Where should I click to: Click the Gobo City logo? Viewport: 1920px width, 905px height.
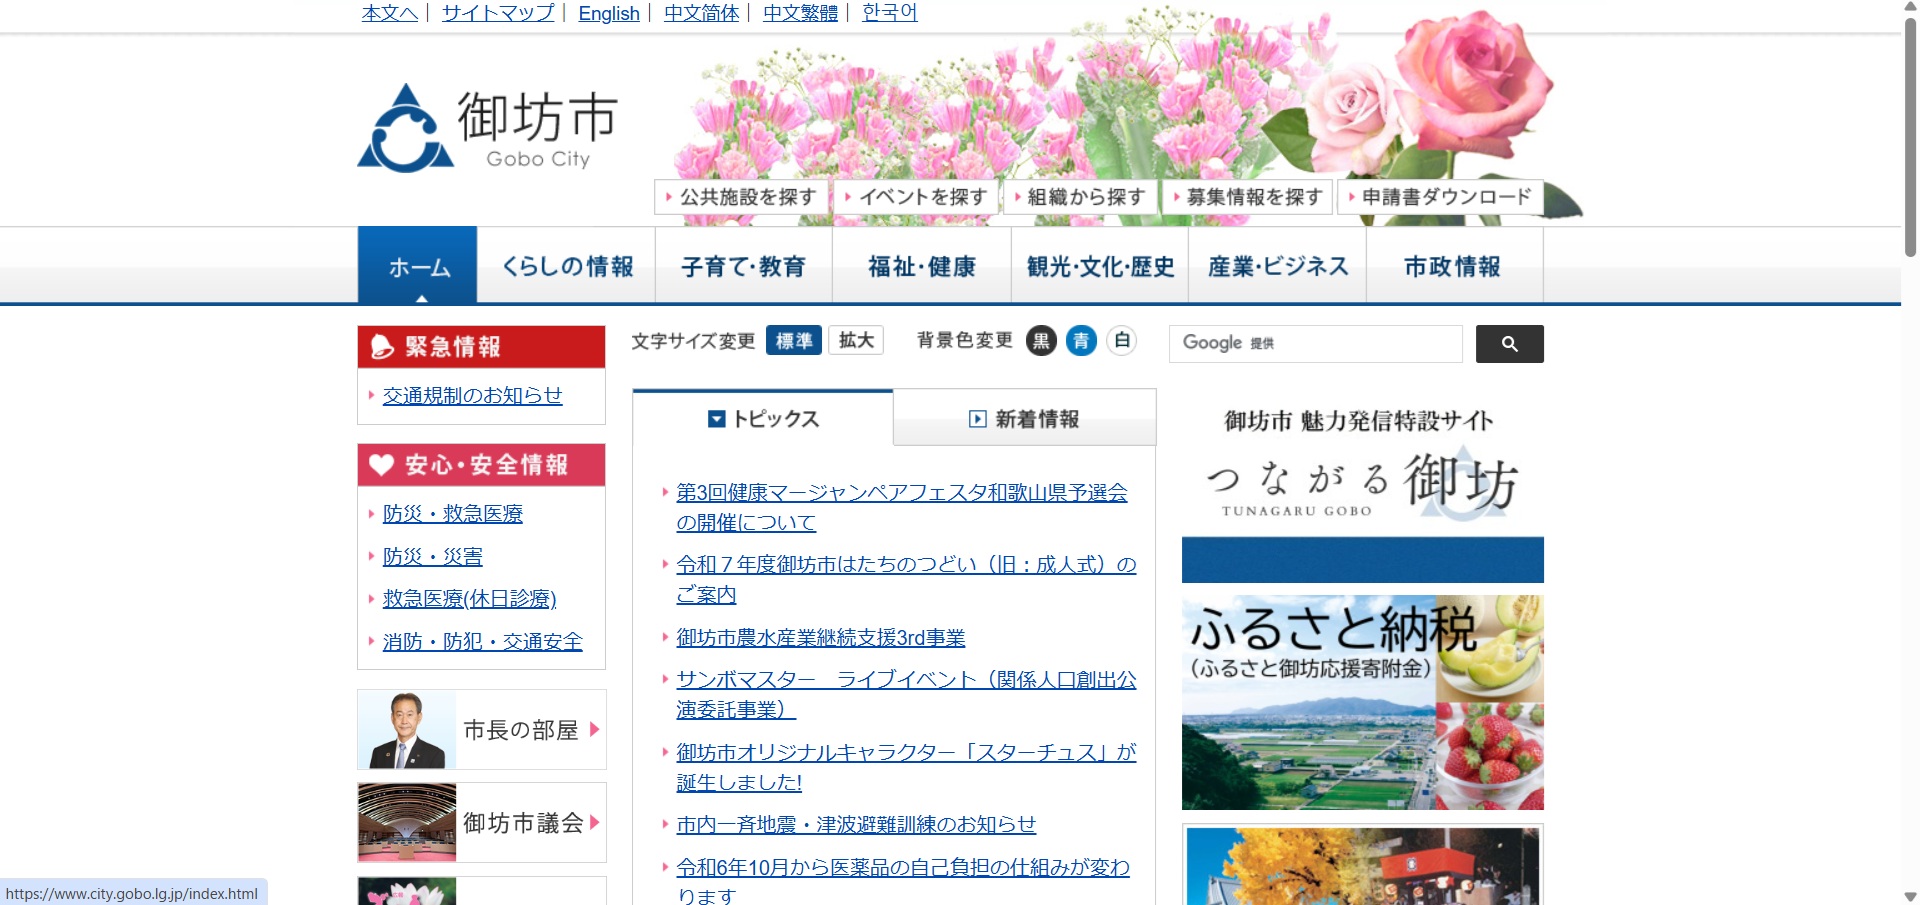click(488, 129)
